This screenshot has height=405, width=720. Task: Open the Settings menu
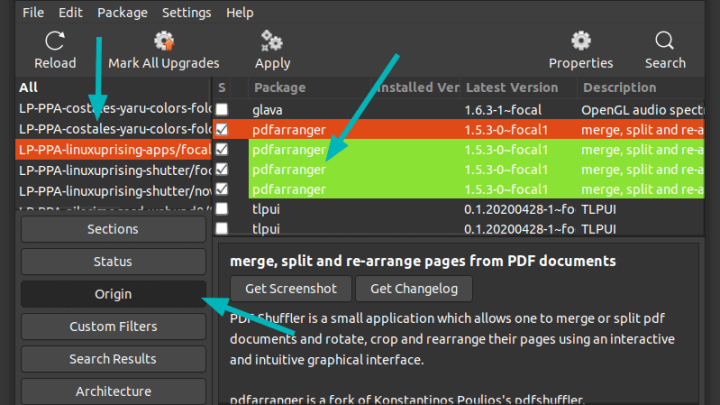click(x=186, y=12)
